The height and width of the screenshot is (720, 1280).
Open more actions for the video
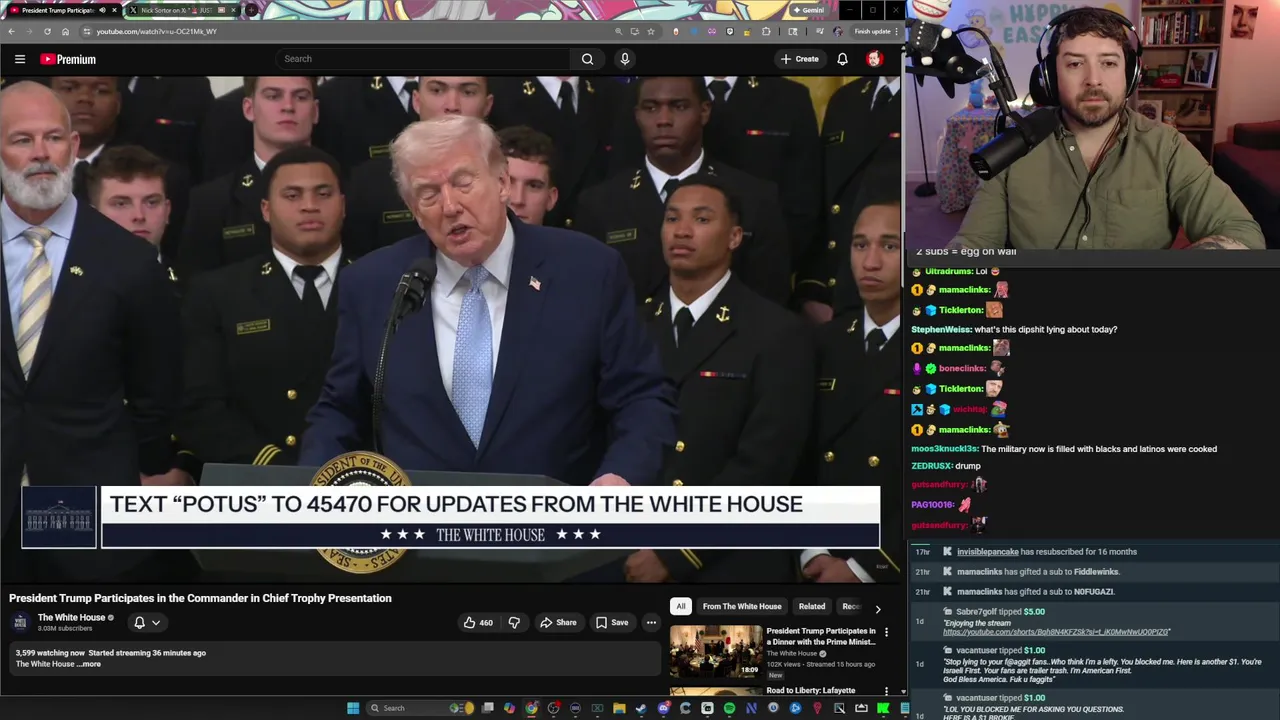(x=651, y=622)
